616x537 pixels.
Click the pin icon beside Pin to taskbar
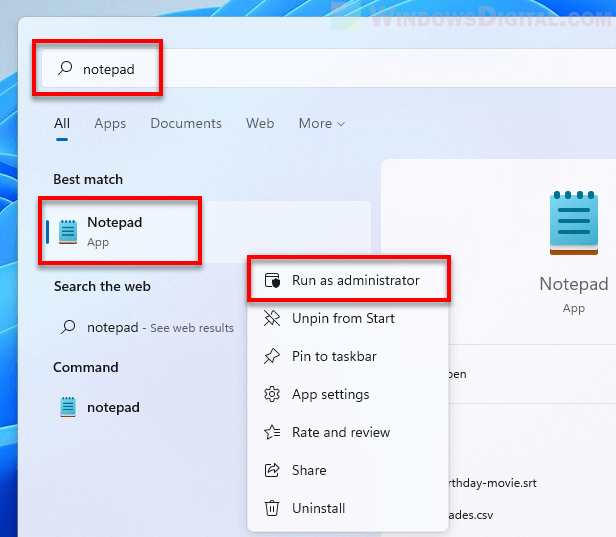click(x=272, y=356)
